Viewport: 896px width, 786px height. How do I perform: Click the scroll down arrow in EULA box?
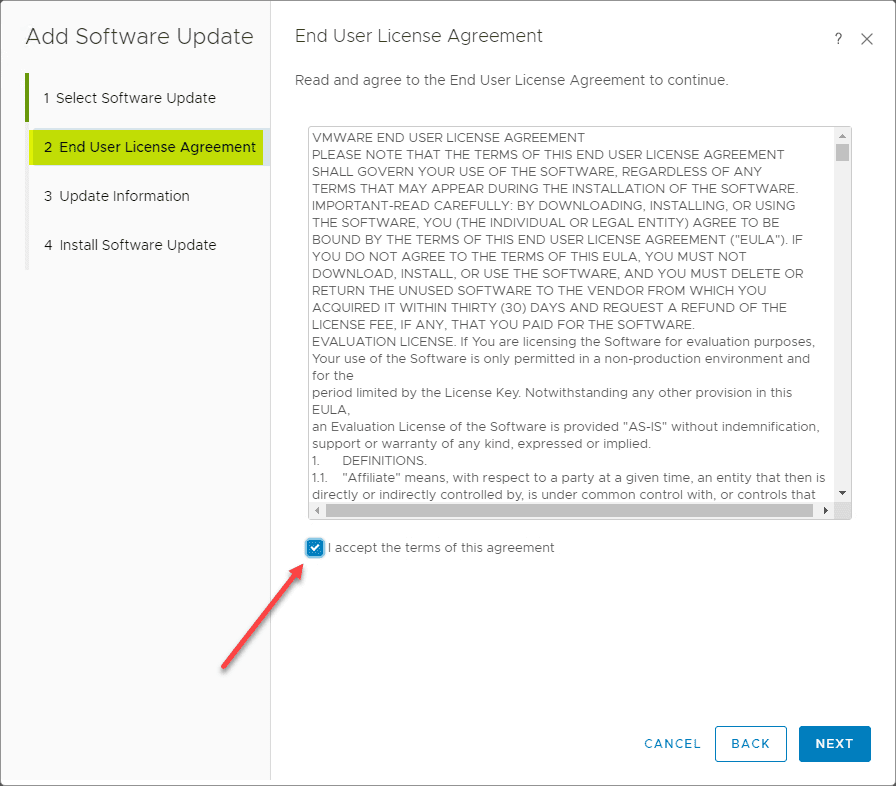tap(842, 493)
